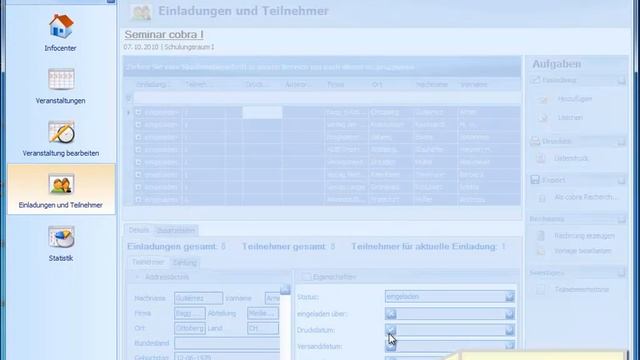
Task: Open the Druckdatum date dropdown arrow
Action: click(x=509, y=330)
